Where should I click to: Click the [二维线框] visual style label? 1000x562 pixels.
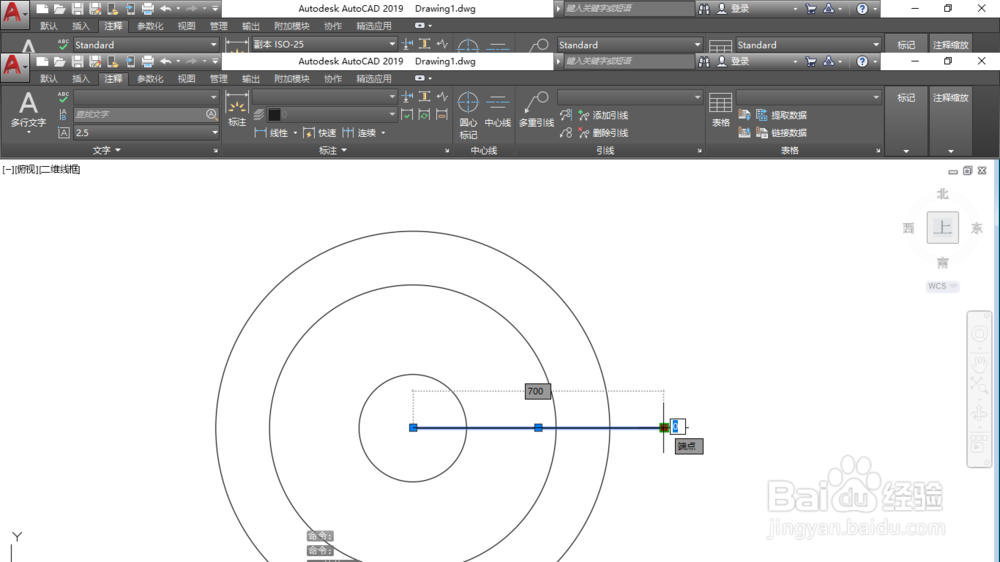pyautogui.click(x=60, y=169)
